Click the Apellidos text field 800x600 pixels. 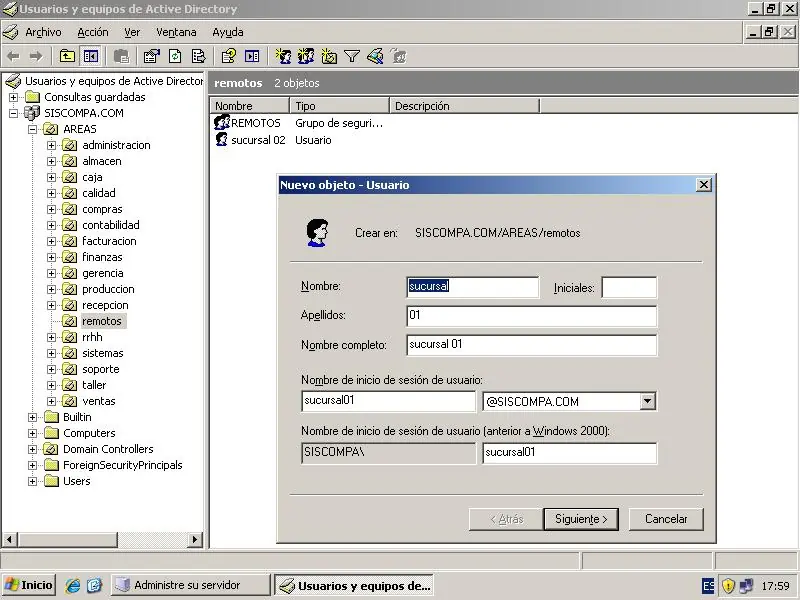pos(532,316)
